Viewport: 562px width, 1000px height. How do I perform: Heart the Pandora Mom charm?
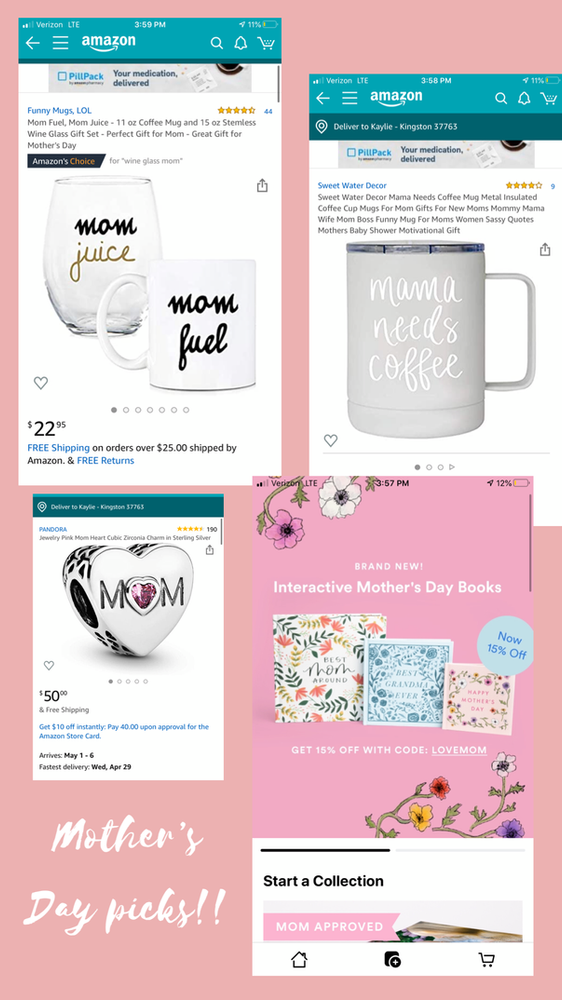(48, 665)
